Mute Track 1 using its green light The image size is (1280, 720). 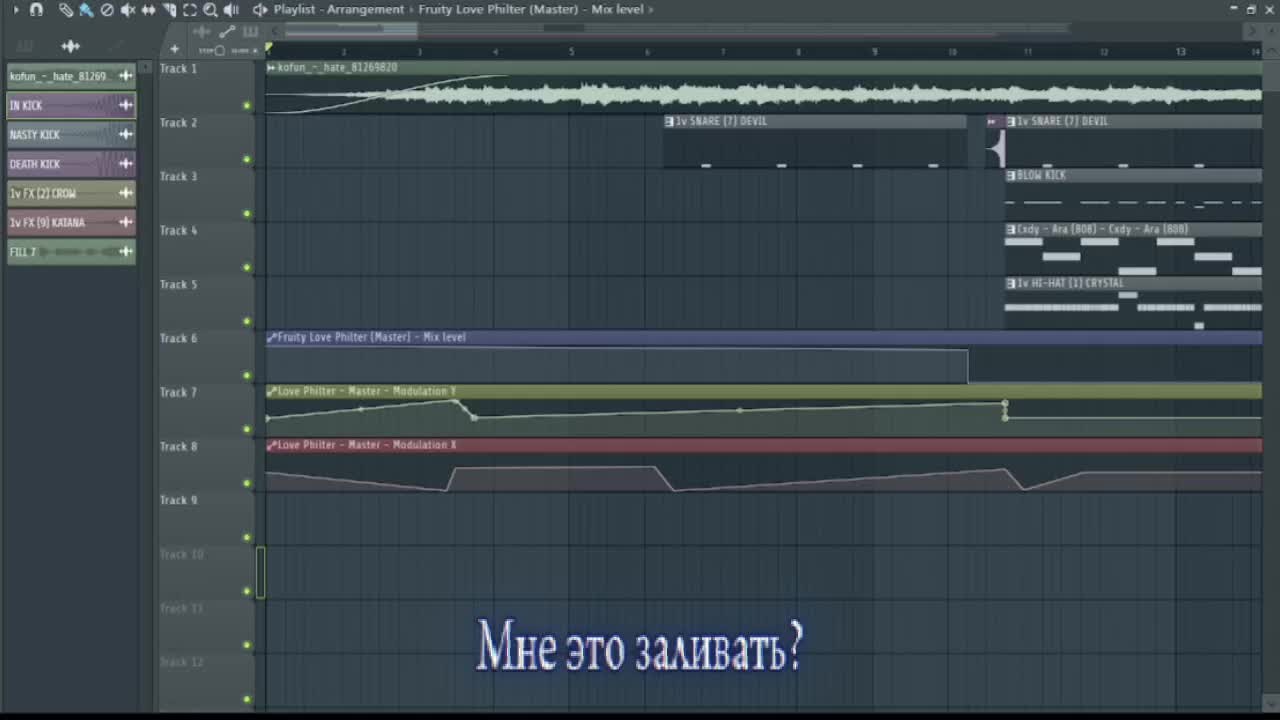[x=247, y=105]
